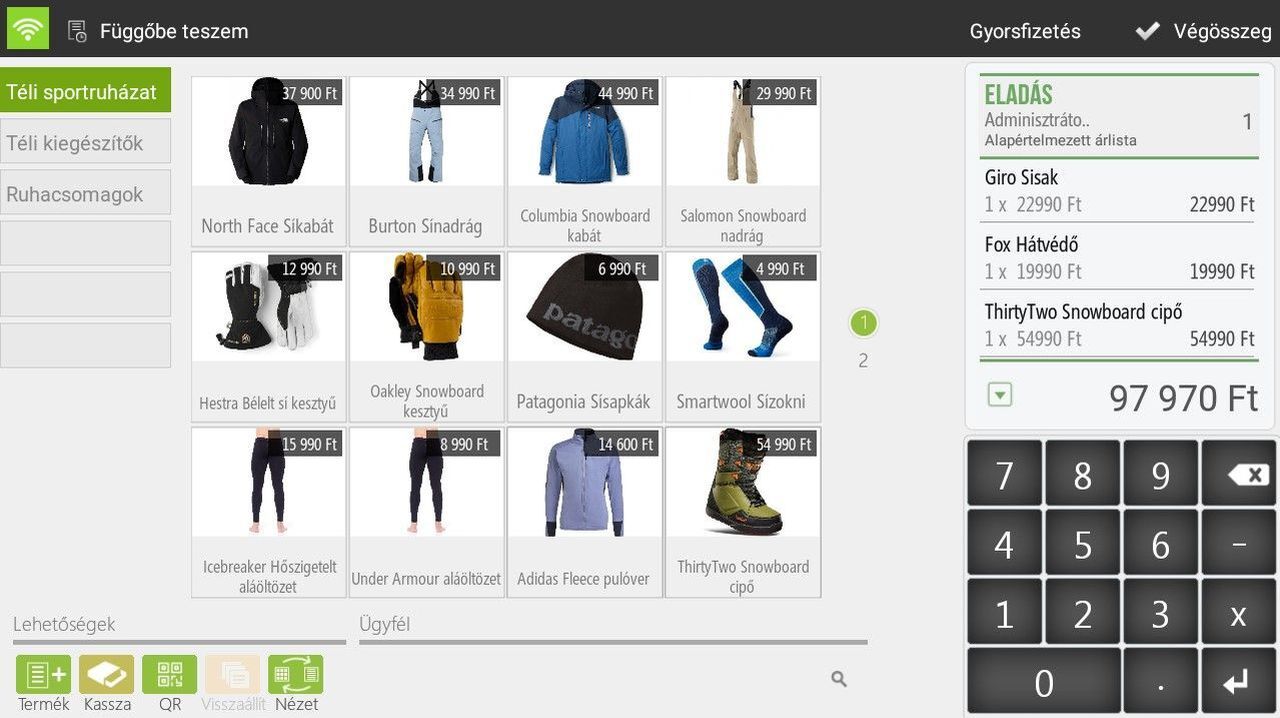
Task: Click the Gyorsfizetés quick payment button
Action: (1025, 31)
